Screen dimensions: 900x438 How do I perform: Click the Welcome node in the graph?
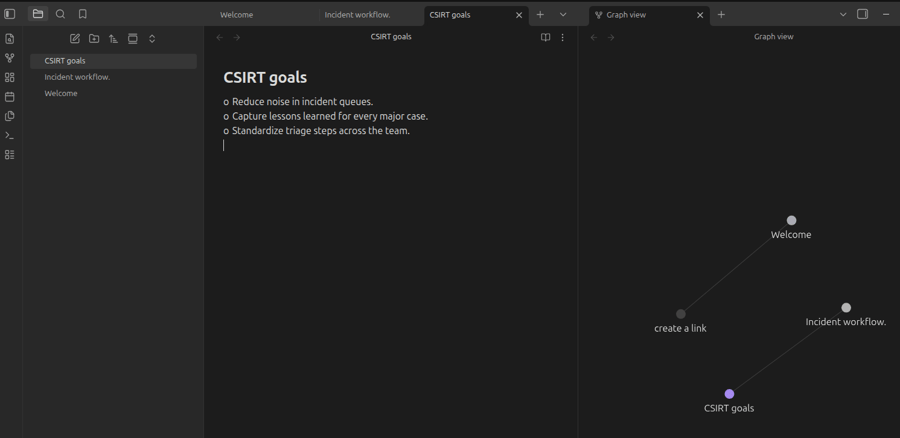pos(792,220)
